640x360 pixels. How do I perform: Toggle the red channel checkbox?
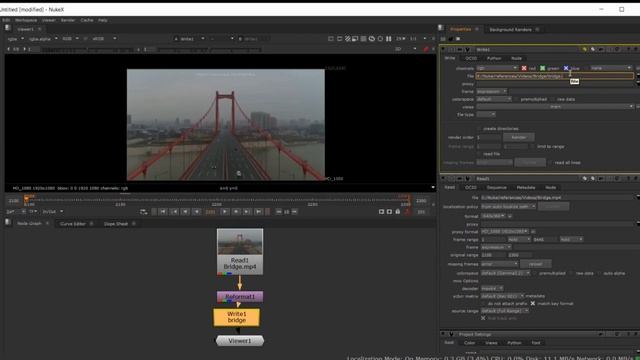point(524,68)
